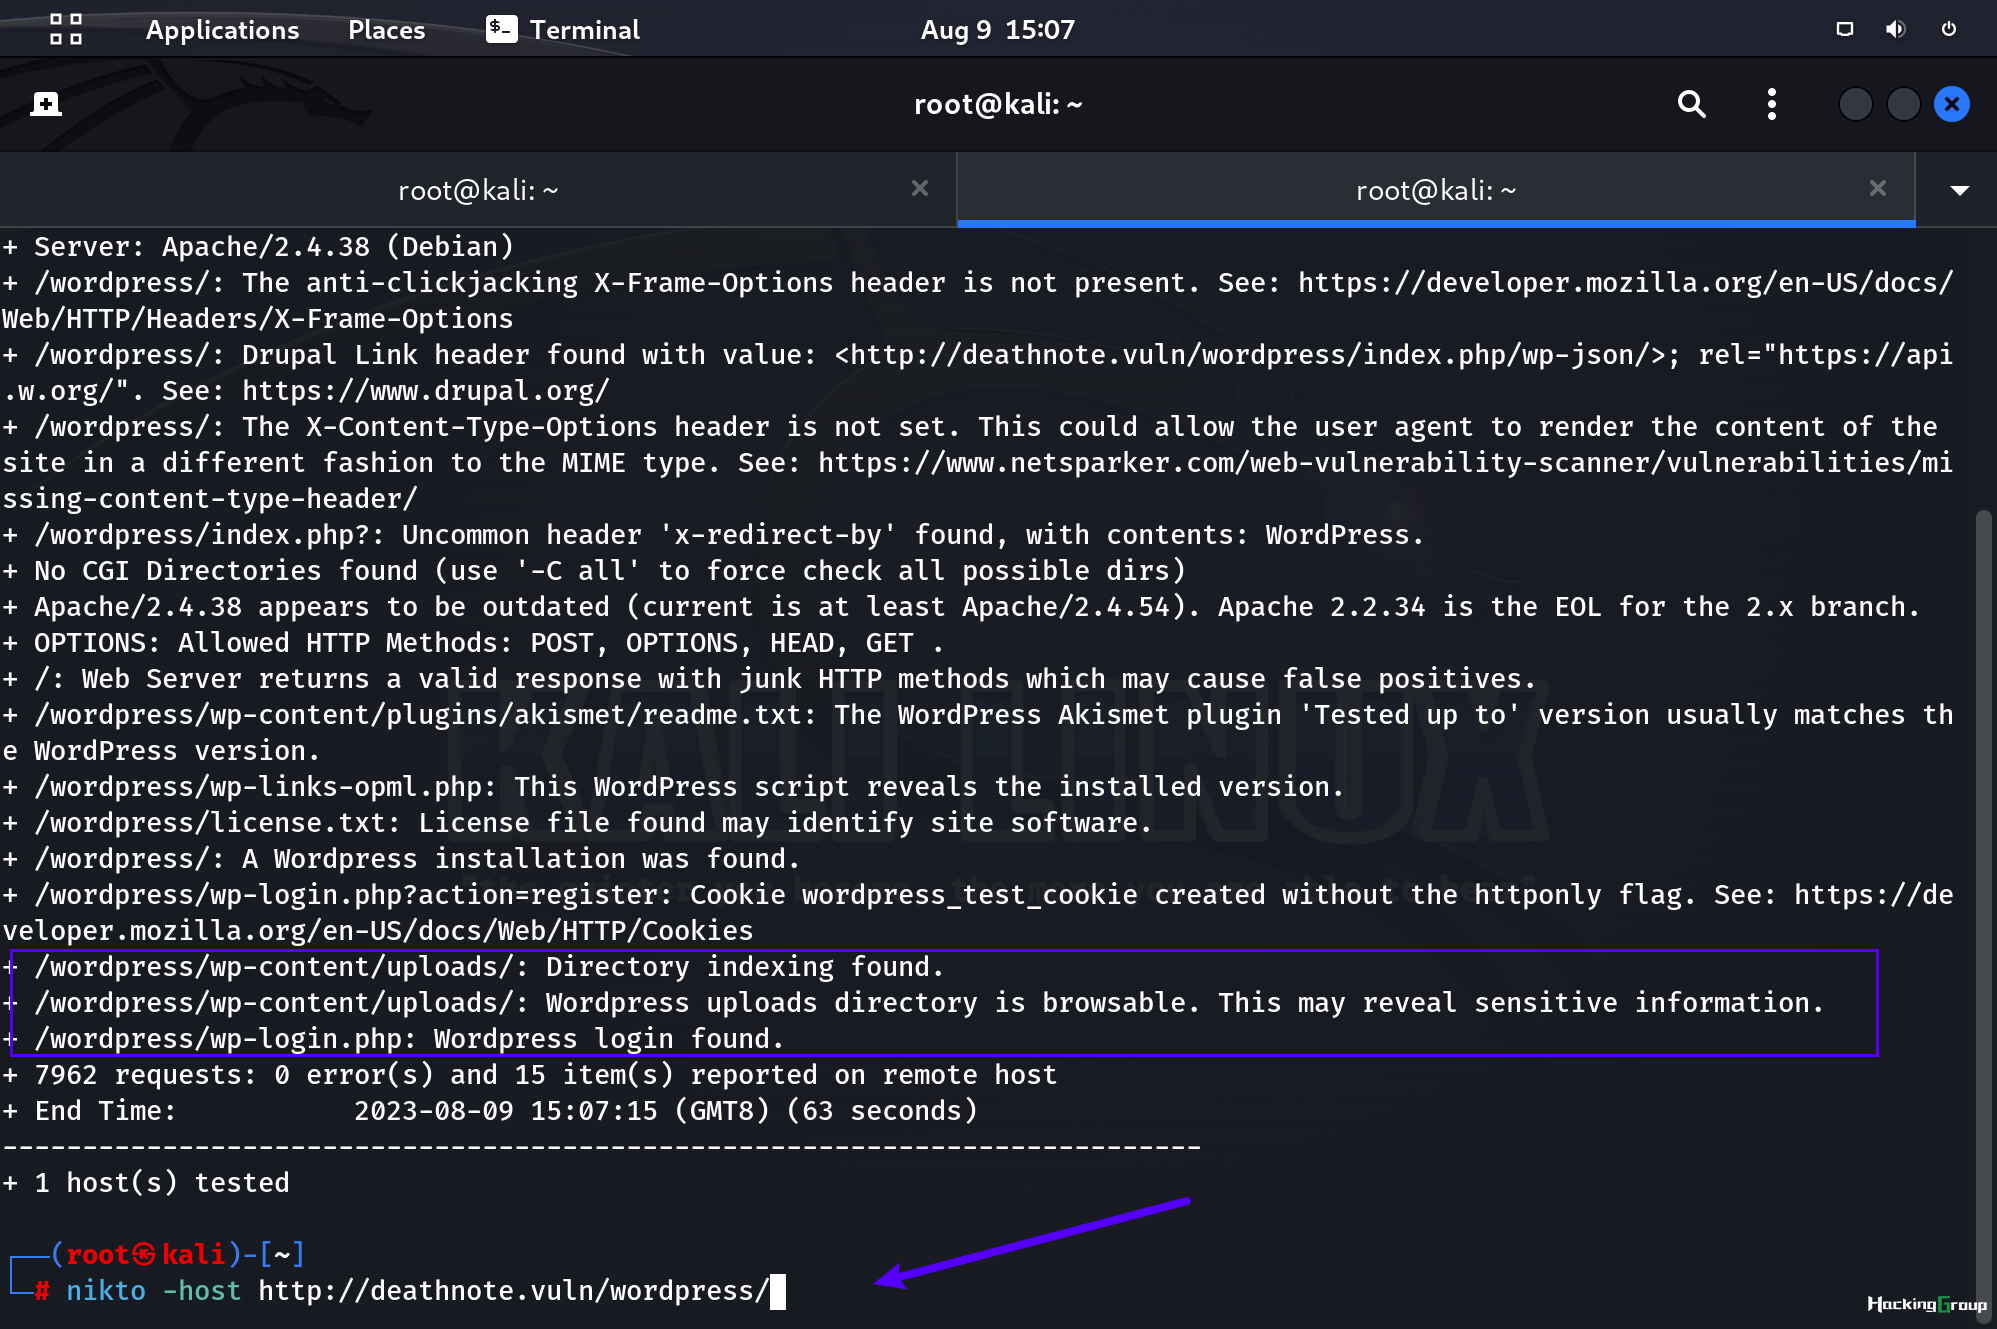Screen dimensions: 1997x1329
Task: Add a new terminal tab
Action: click(x=46, y=104)
